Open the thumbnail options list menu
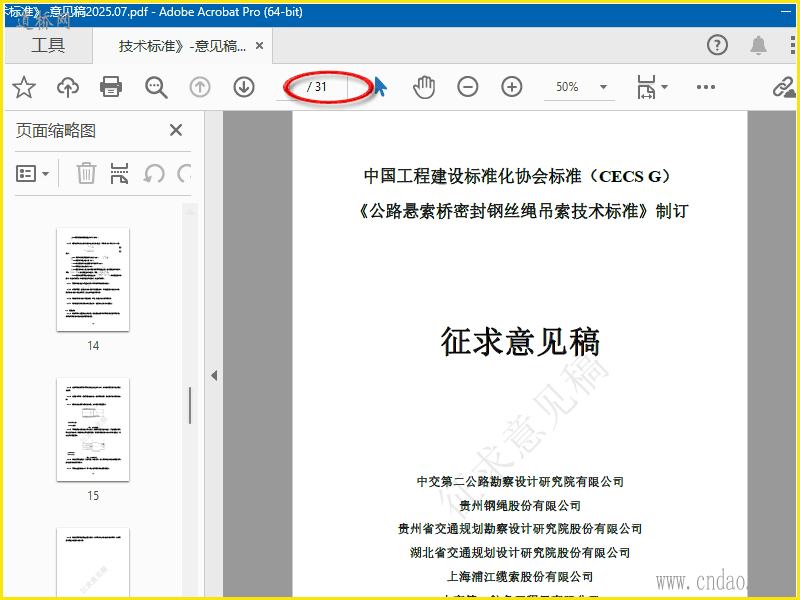This screenshot has height=600, width=800. [32, 174]
